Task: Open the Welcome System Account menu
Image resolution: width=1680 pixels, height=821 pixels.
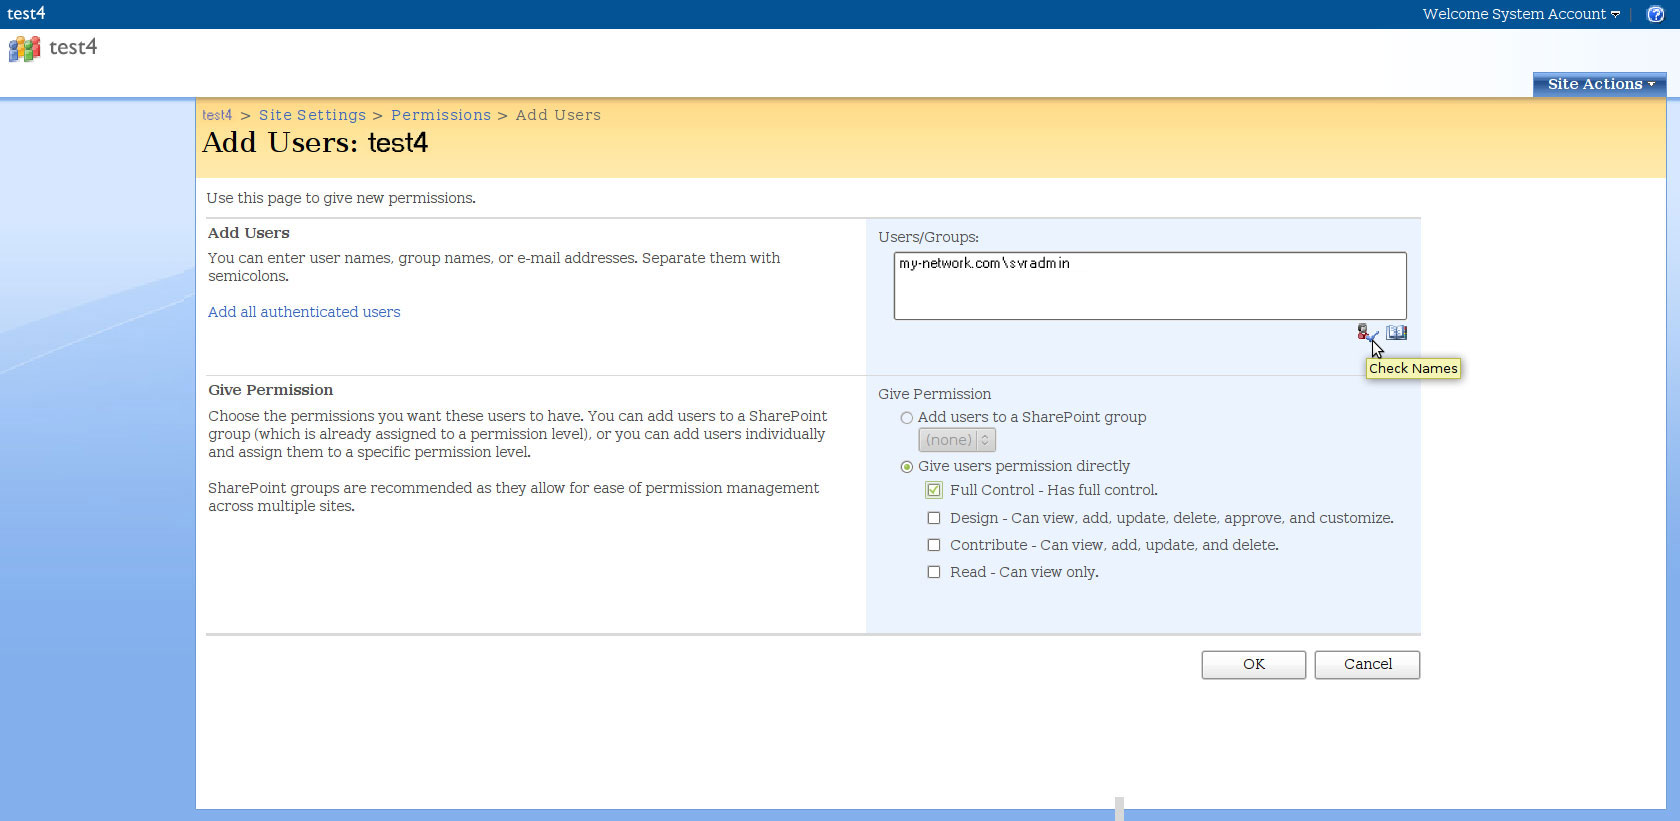Action: (1521, 14)
